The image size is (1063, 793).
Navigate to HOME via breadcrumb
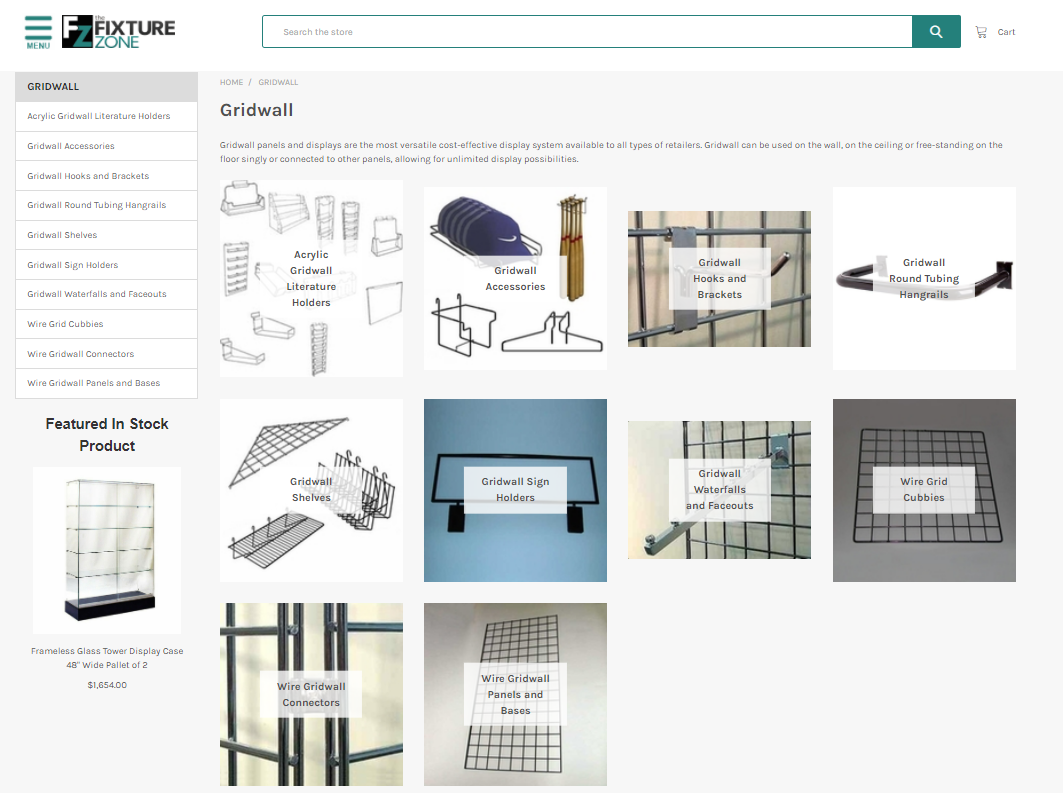(x=231, y=82)
